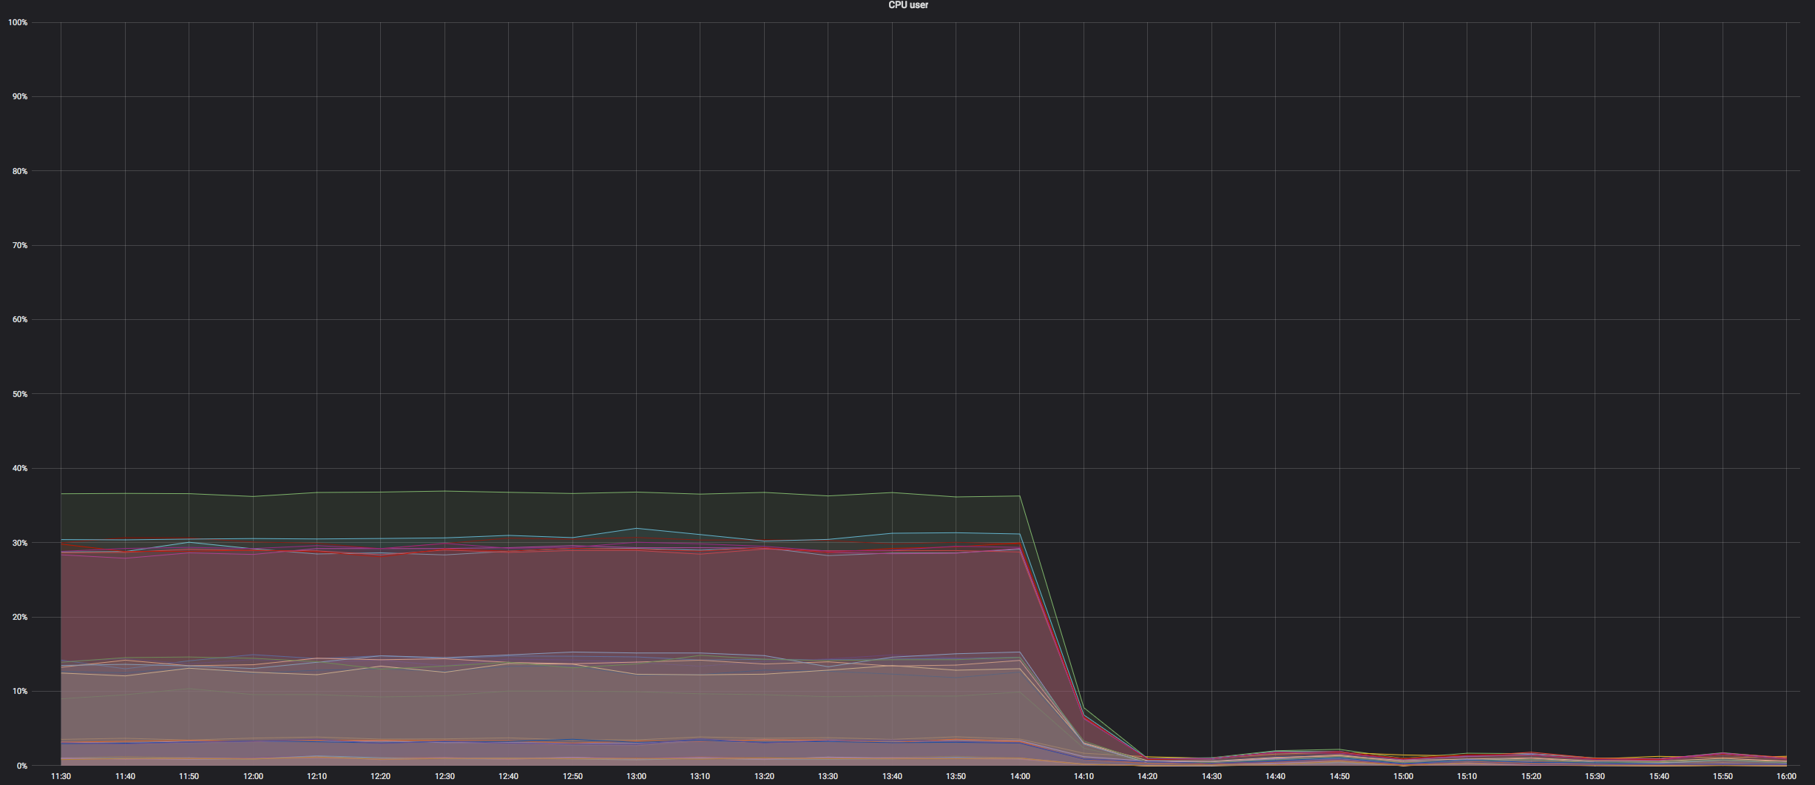Select the 14:00 time axis label
Viewport: 1815px width, 785px height.
point(1020,777)
